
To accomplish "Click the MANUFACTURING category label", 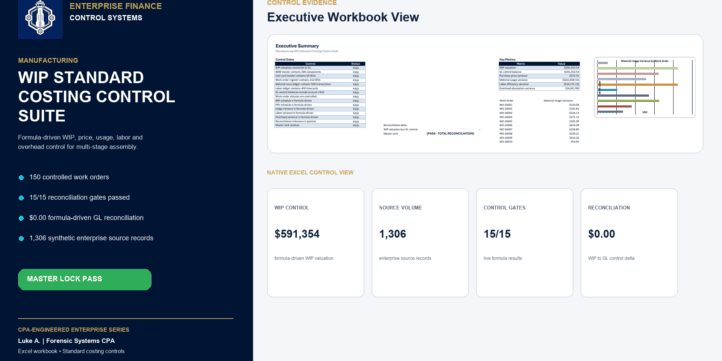I will pyautogui.click(x=48, y=60).
